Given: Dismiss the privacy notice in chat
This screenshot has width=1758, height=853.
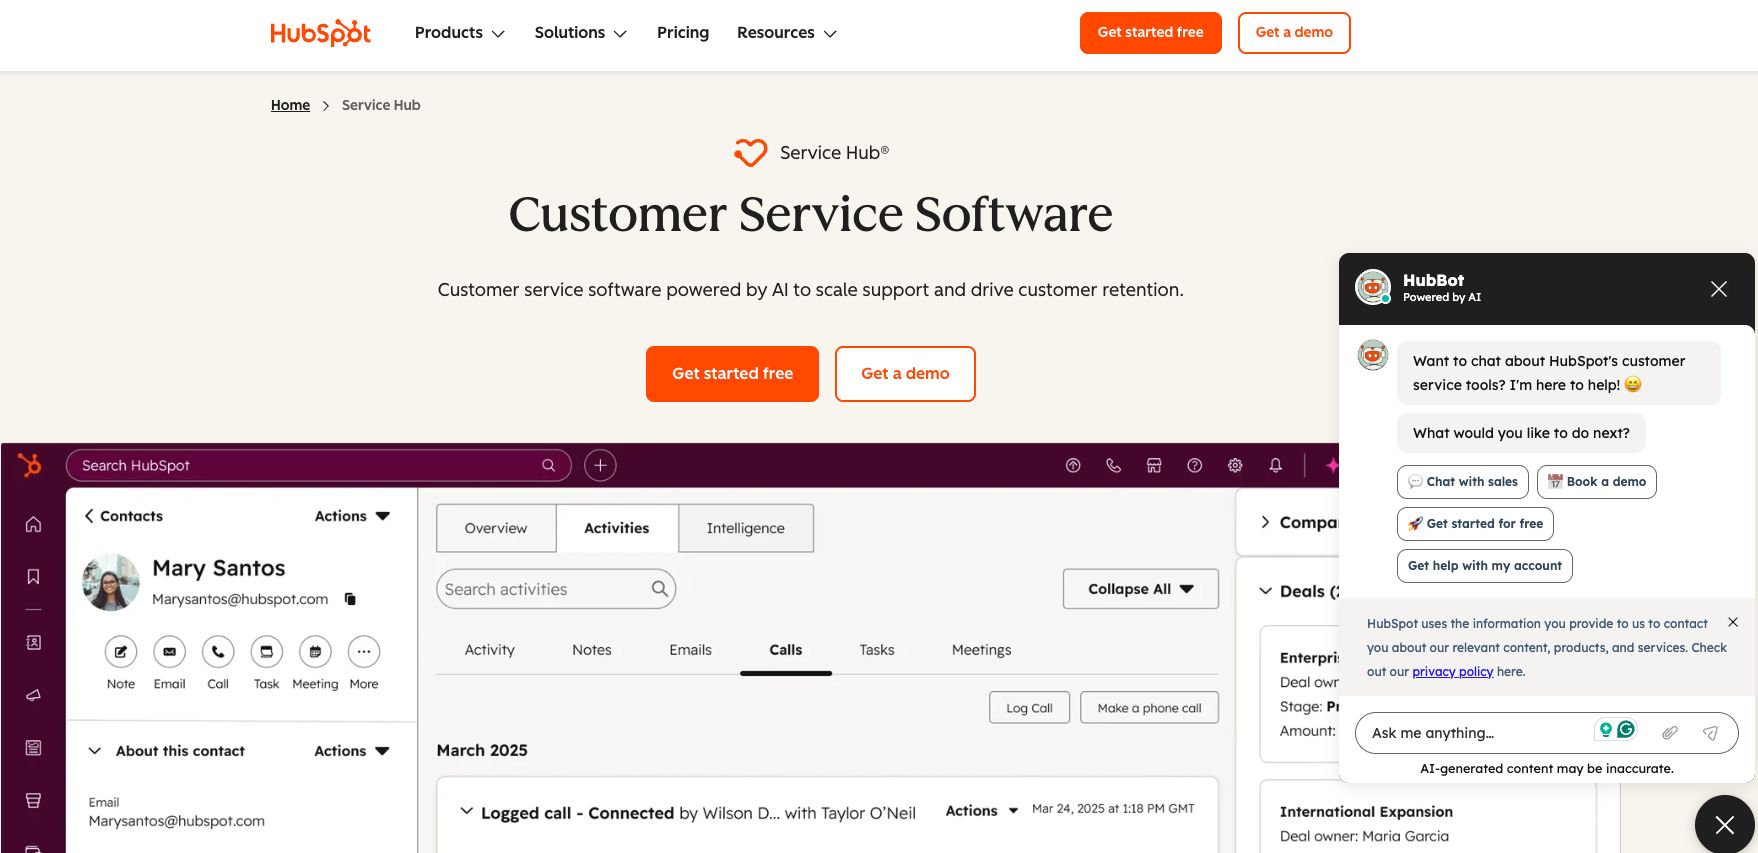Looking at the screenshot, I should (1733, 622).
